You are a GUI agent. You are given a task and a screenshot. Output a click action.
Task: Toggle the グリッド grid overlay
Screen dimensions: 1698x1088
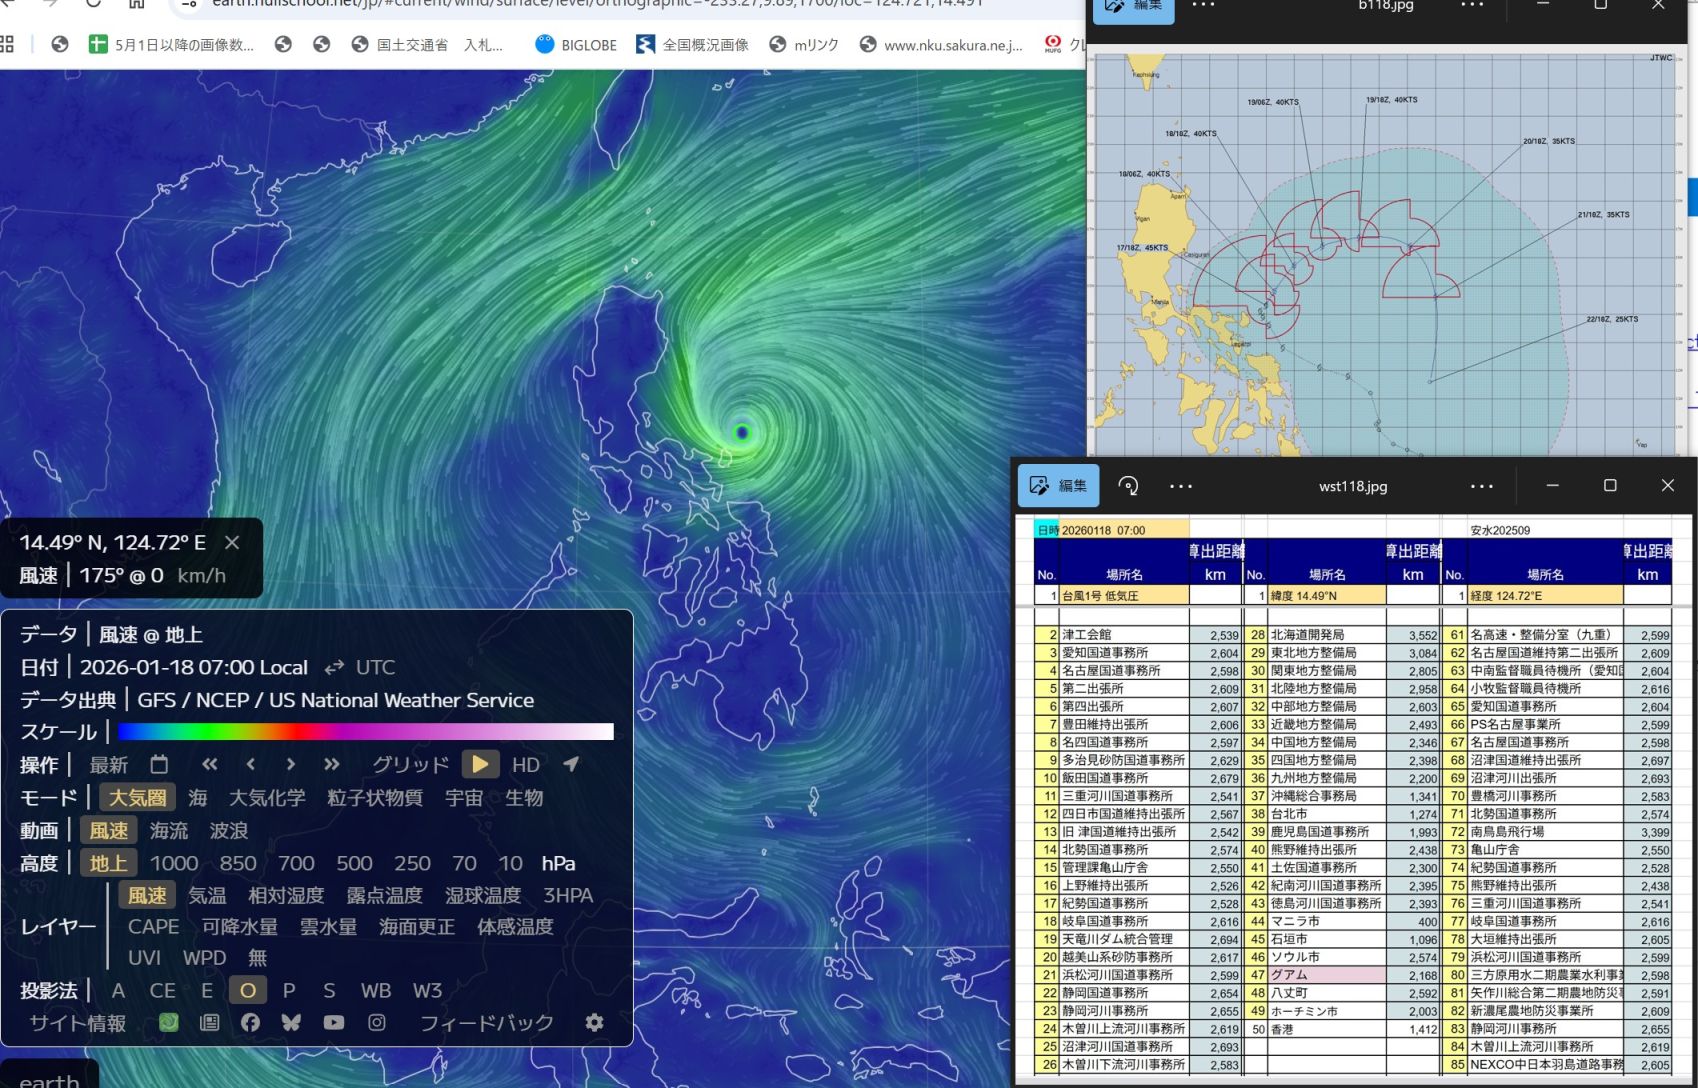pyautogui.click(x=410, y=765)
